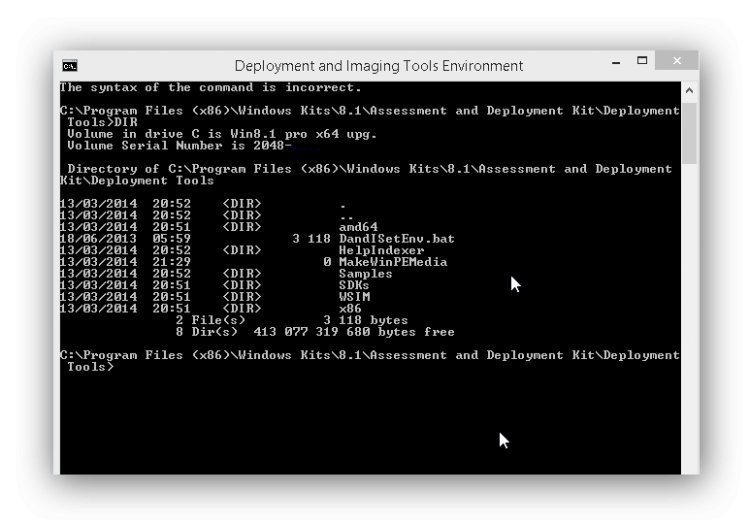Click at the final Tools> command prompt
The width and height of the screenshot is (750, 525).
[91, 367]
